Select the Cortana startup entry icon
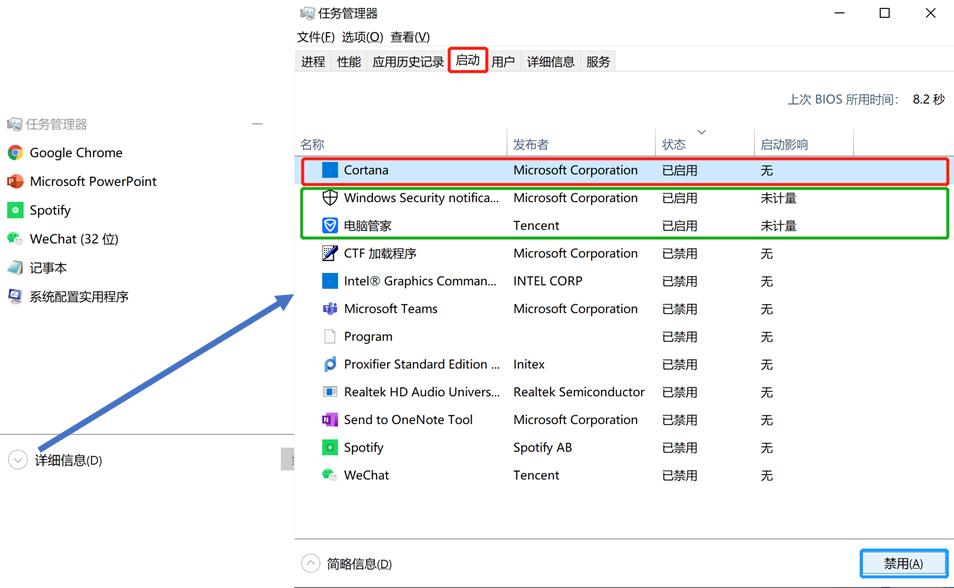954x588 pixels. 330,170
